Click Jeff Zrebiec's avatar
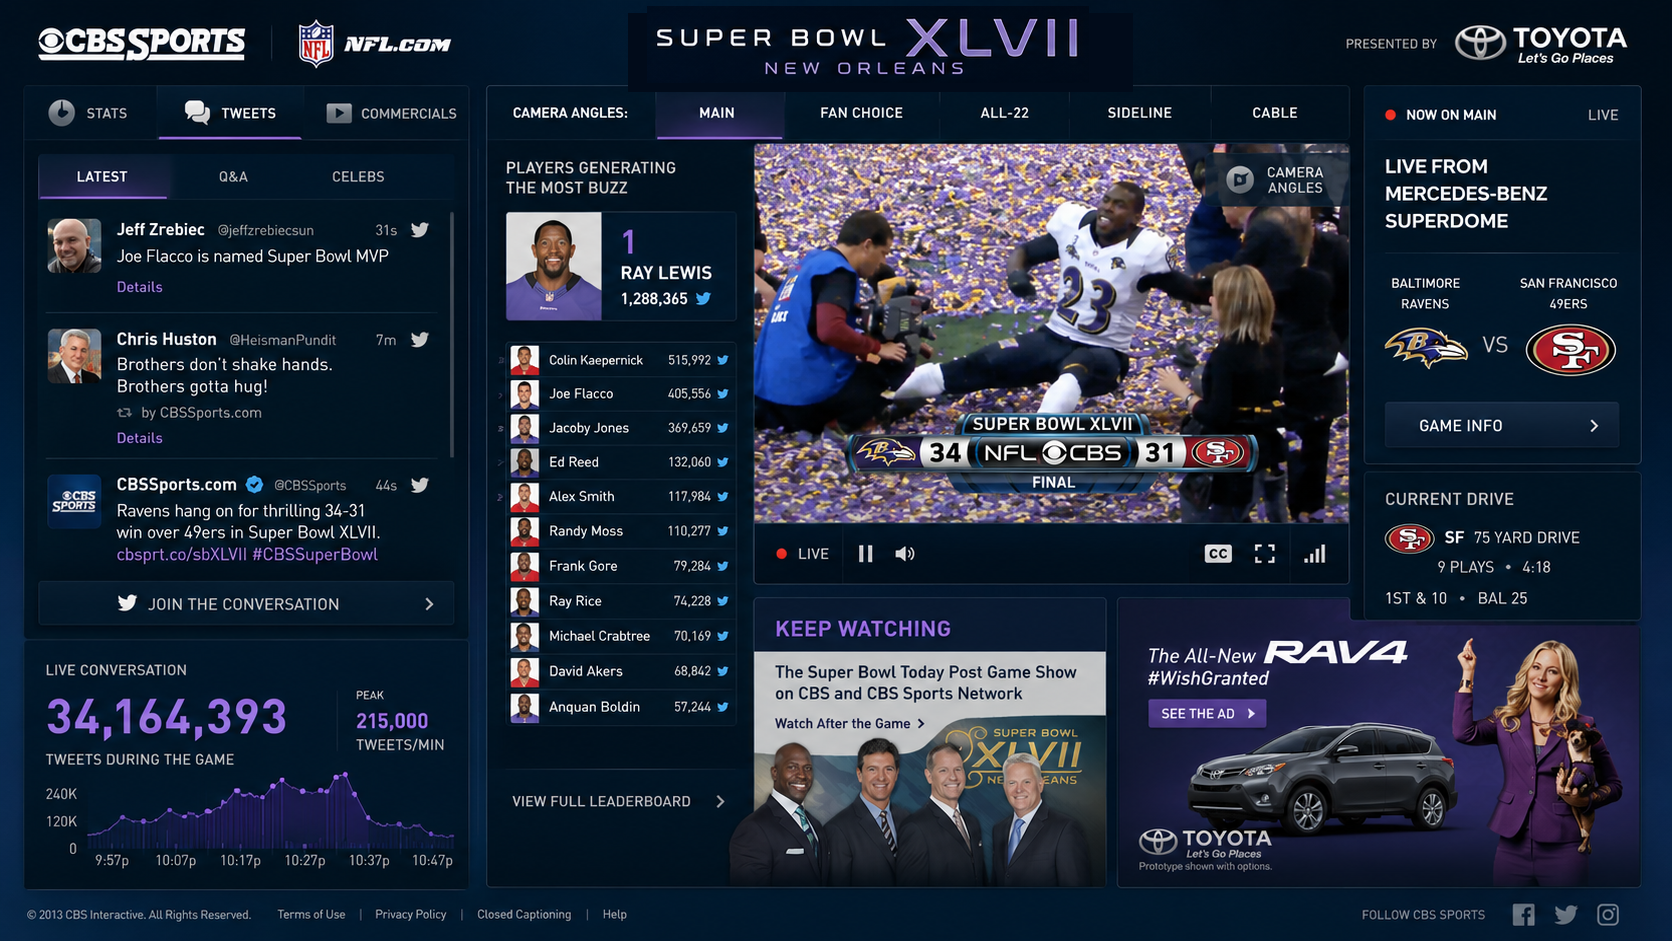The width and height of the screenshot is (1672, 941). tap(74, 246)
